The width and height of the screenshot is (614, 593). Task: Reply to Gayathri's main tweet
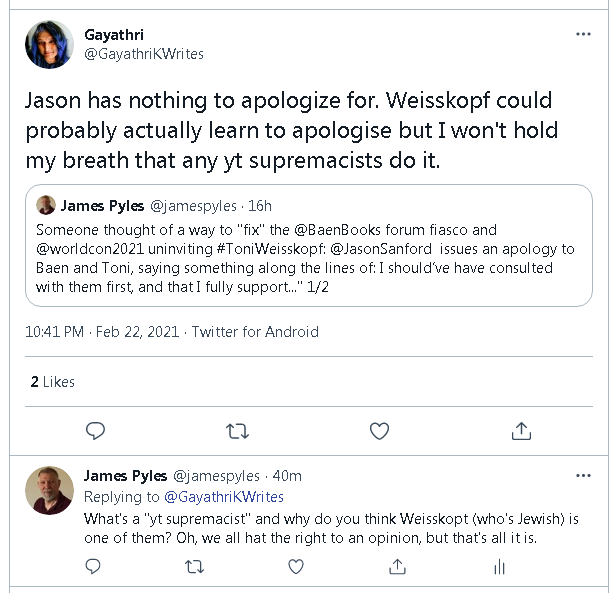[x=95, y=431]
